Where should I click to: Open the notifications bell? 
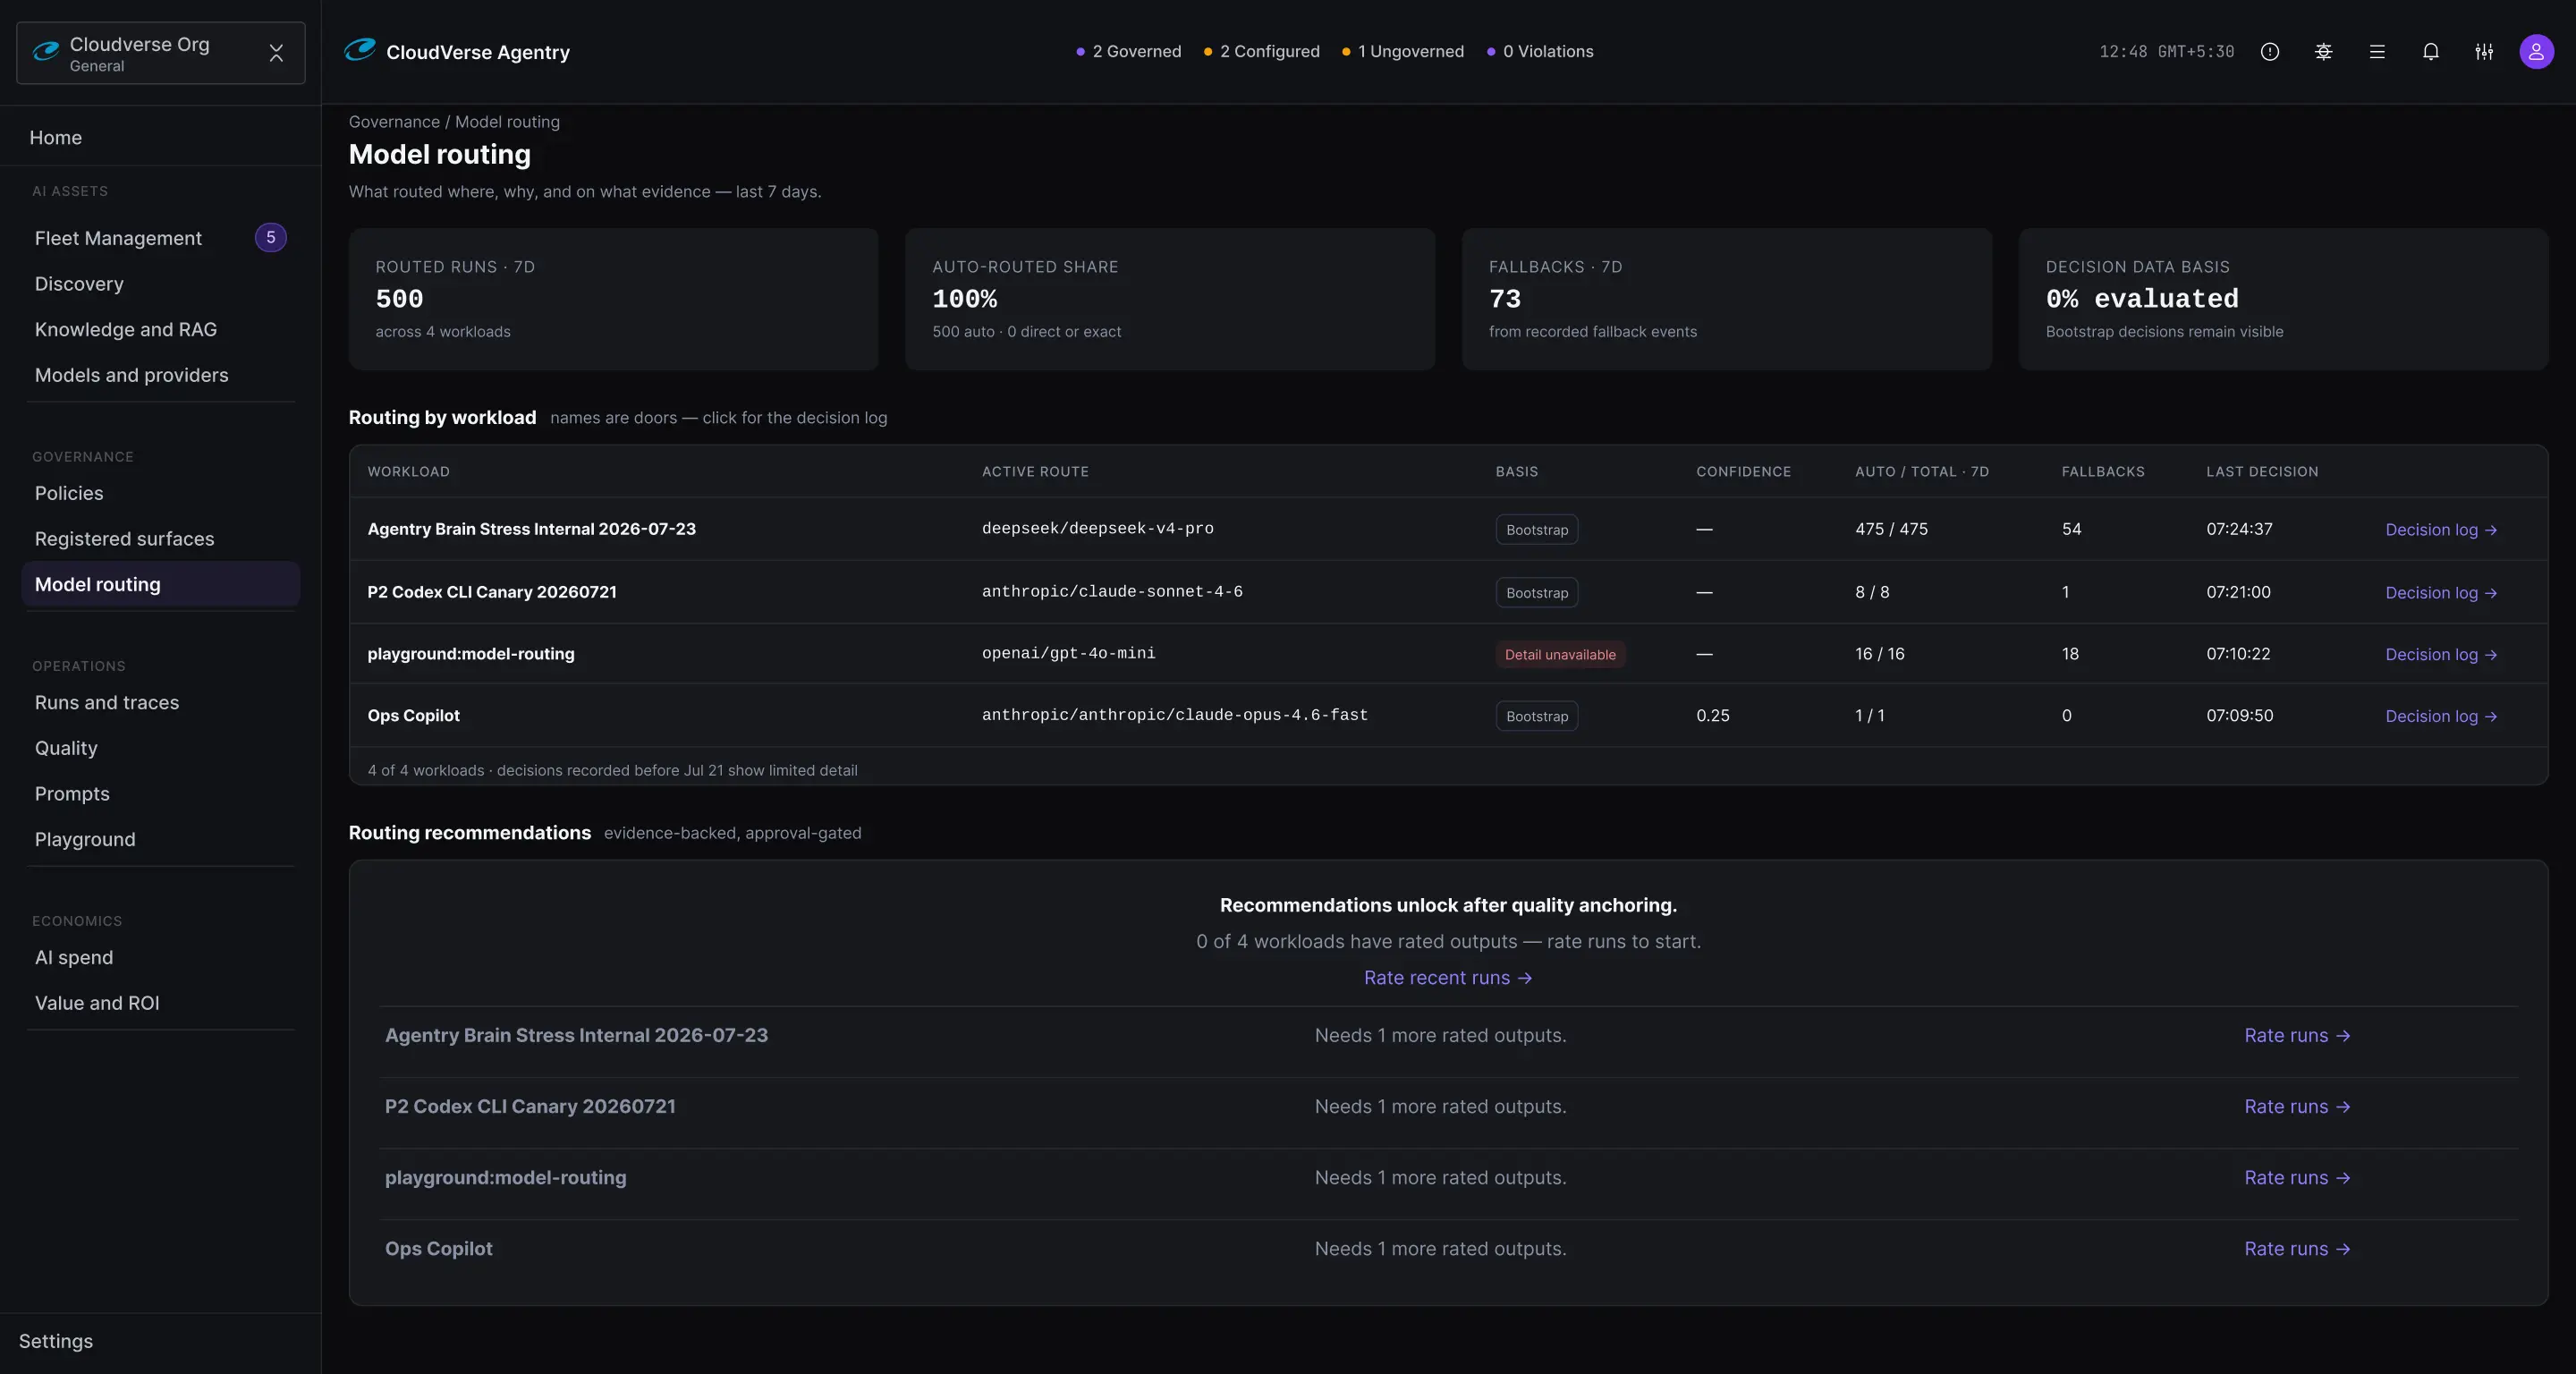tap(2430, 52)
